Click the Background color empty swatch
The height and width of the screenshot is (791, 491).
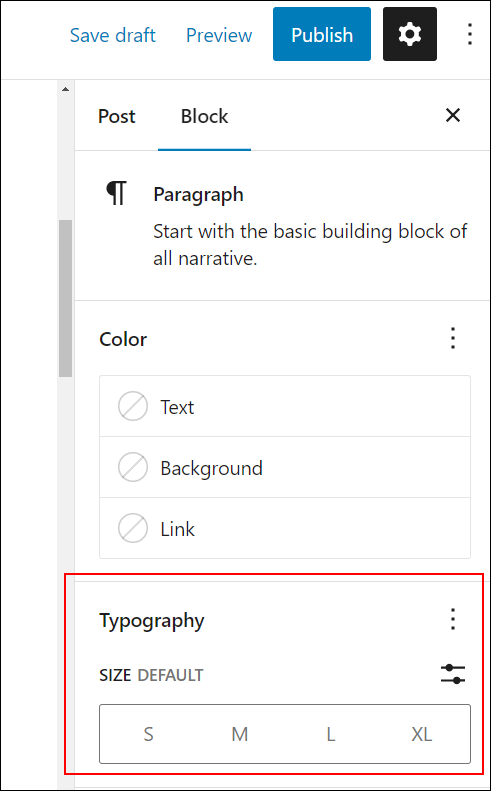tap(133, 468)
